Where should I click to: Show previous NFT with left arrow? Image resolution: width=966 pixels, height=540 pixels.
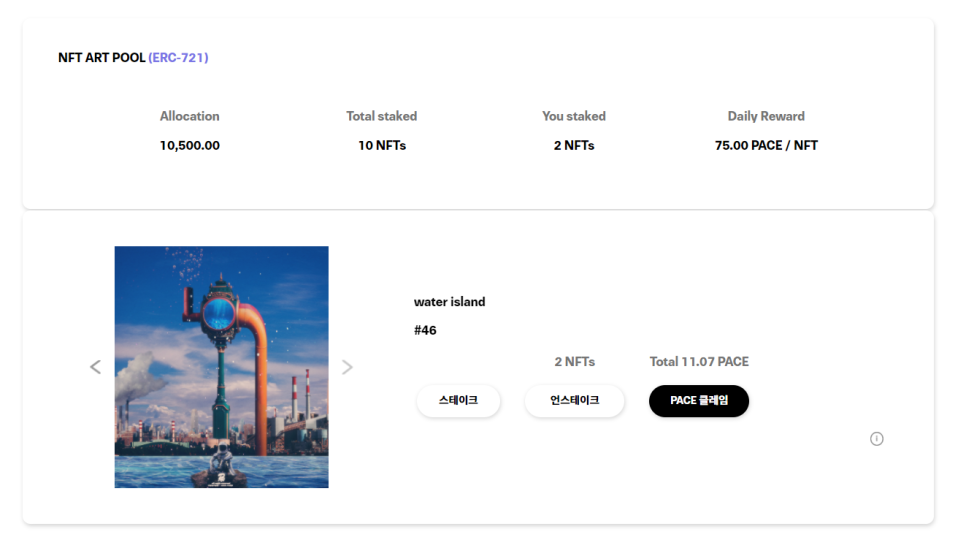(x=95, y=367)
